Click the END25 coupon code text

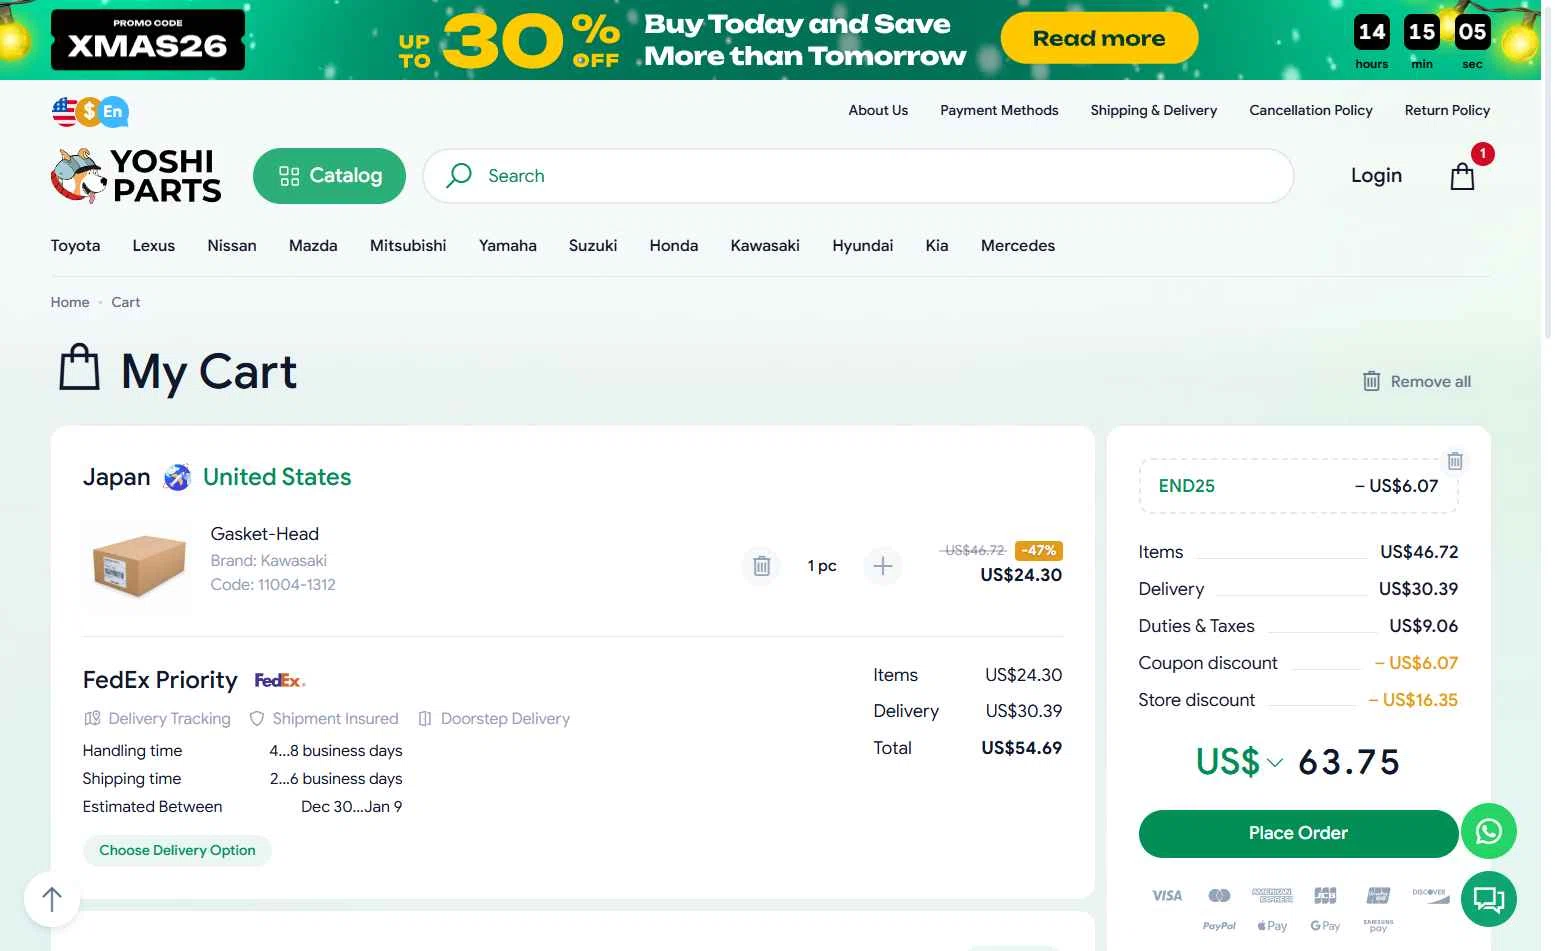click(1187, 487)
